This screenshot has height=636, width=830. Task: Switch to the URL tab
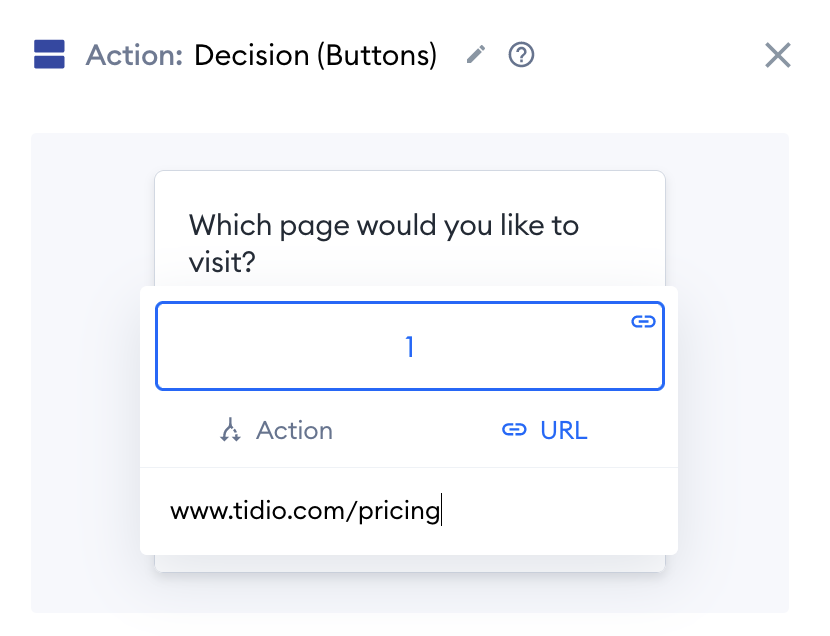tap(545, 430)
